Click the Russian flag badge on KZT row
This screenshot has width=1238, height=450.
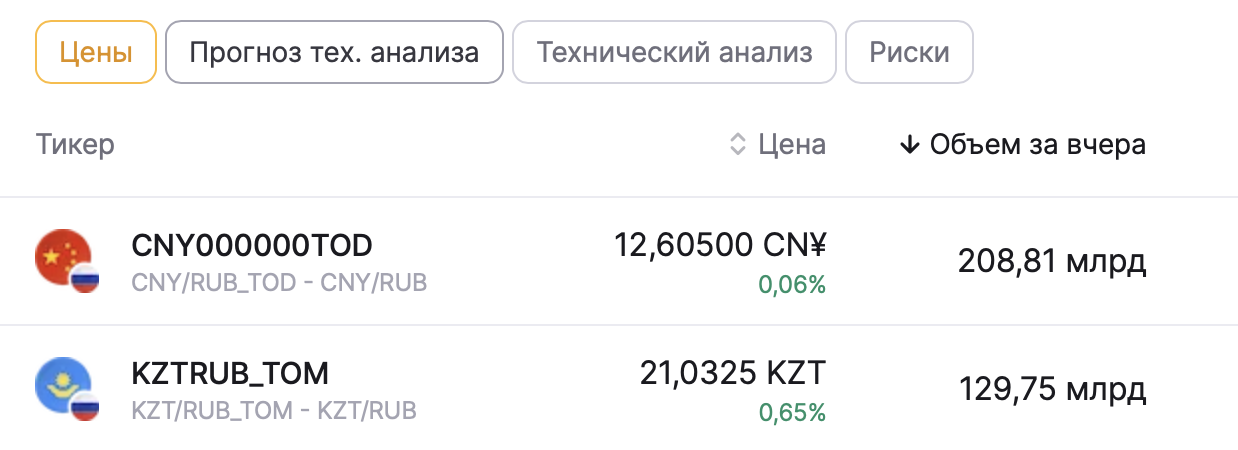click(x=86, y=407)
